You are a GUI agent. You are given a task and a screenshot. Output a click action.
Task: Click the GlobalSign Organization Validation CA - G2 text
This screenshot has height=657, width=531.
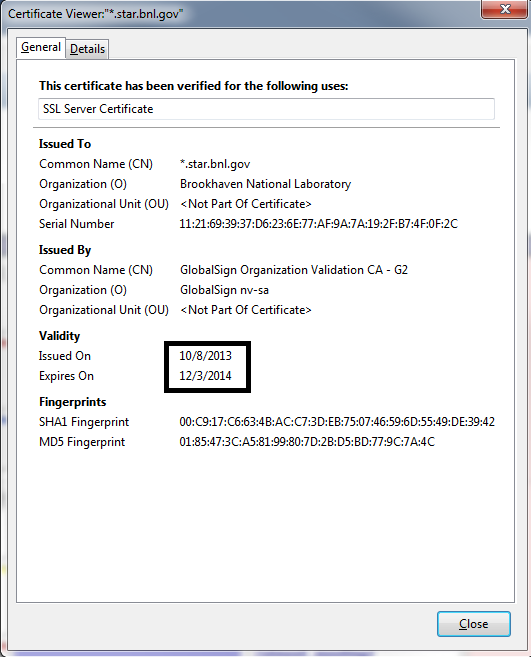(294, 270)
